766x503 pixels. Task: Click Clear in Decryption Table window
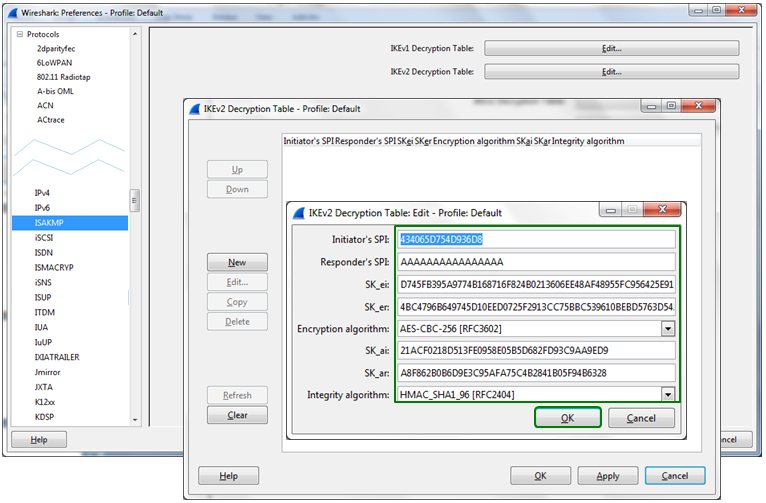click(237, 415)
